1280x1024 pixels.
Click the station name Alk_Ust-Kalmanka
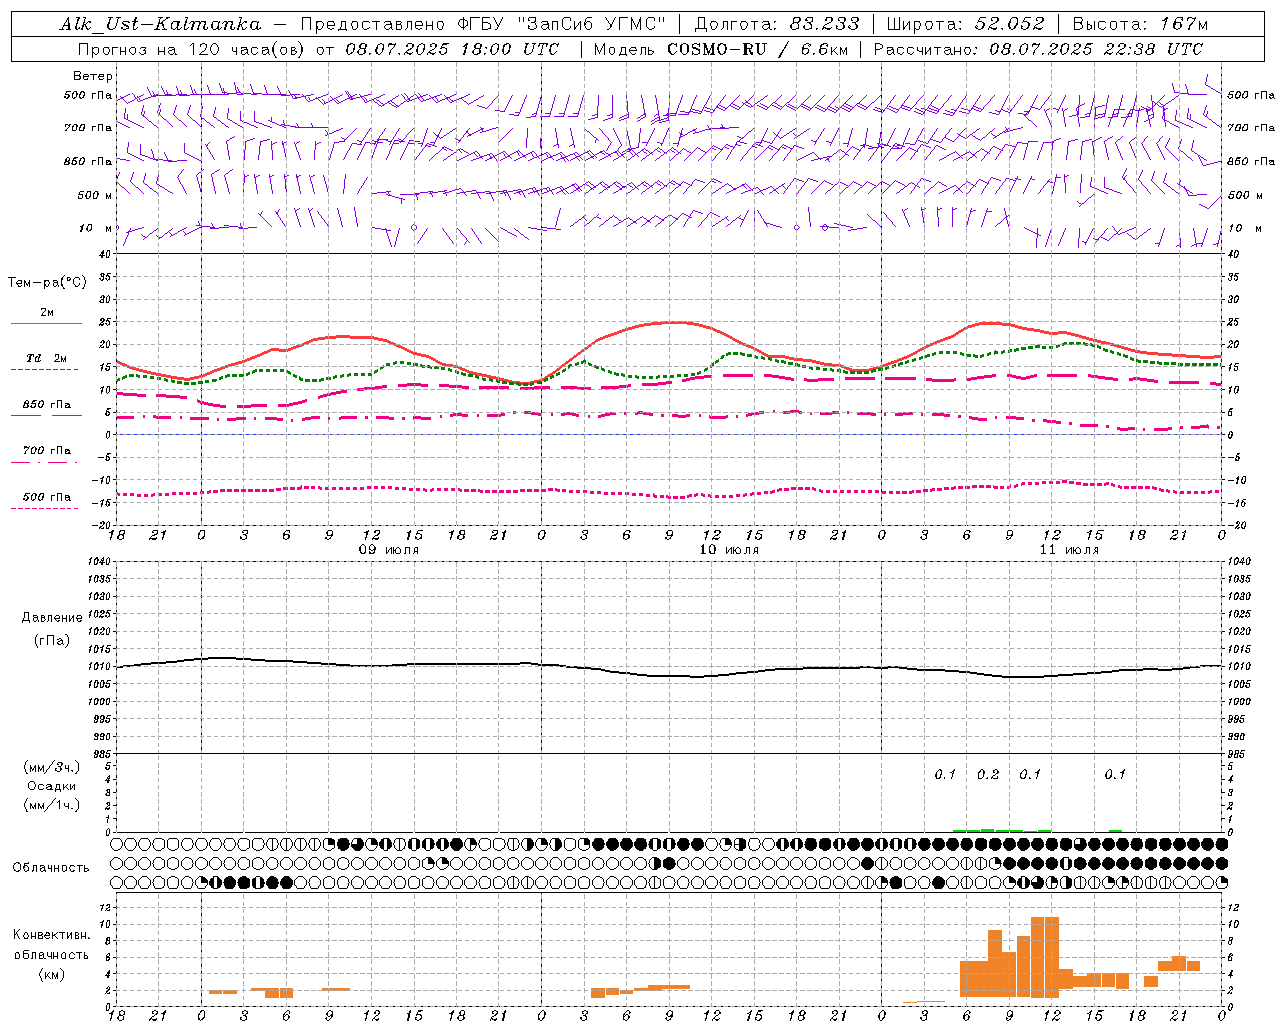[160, 24]
